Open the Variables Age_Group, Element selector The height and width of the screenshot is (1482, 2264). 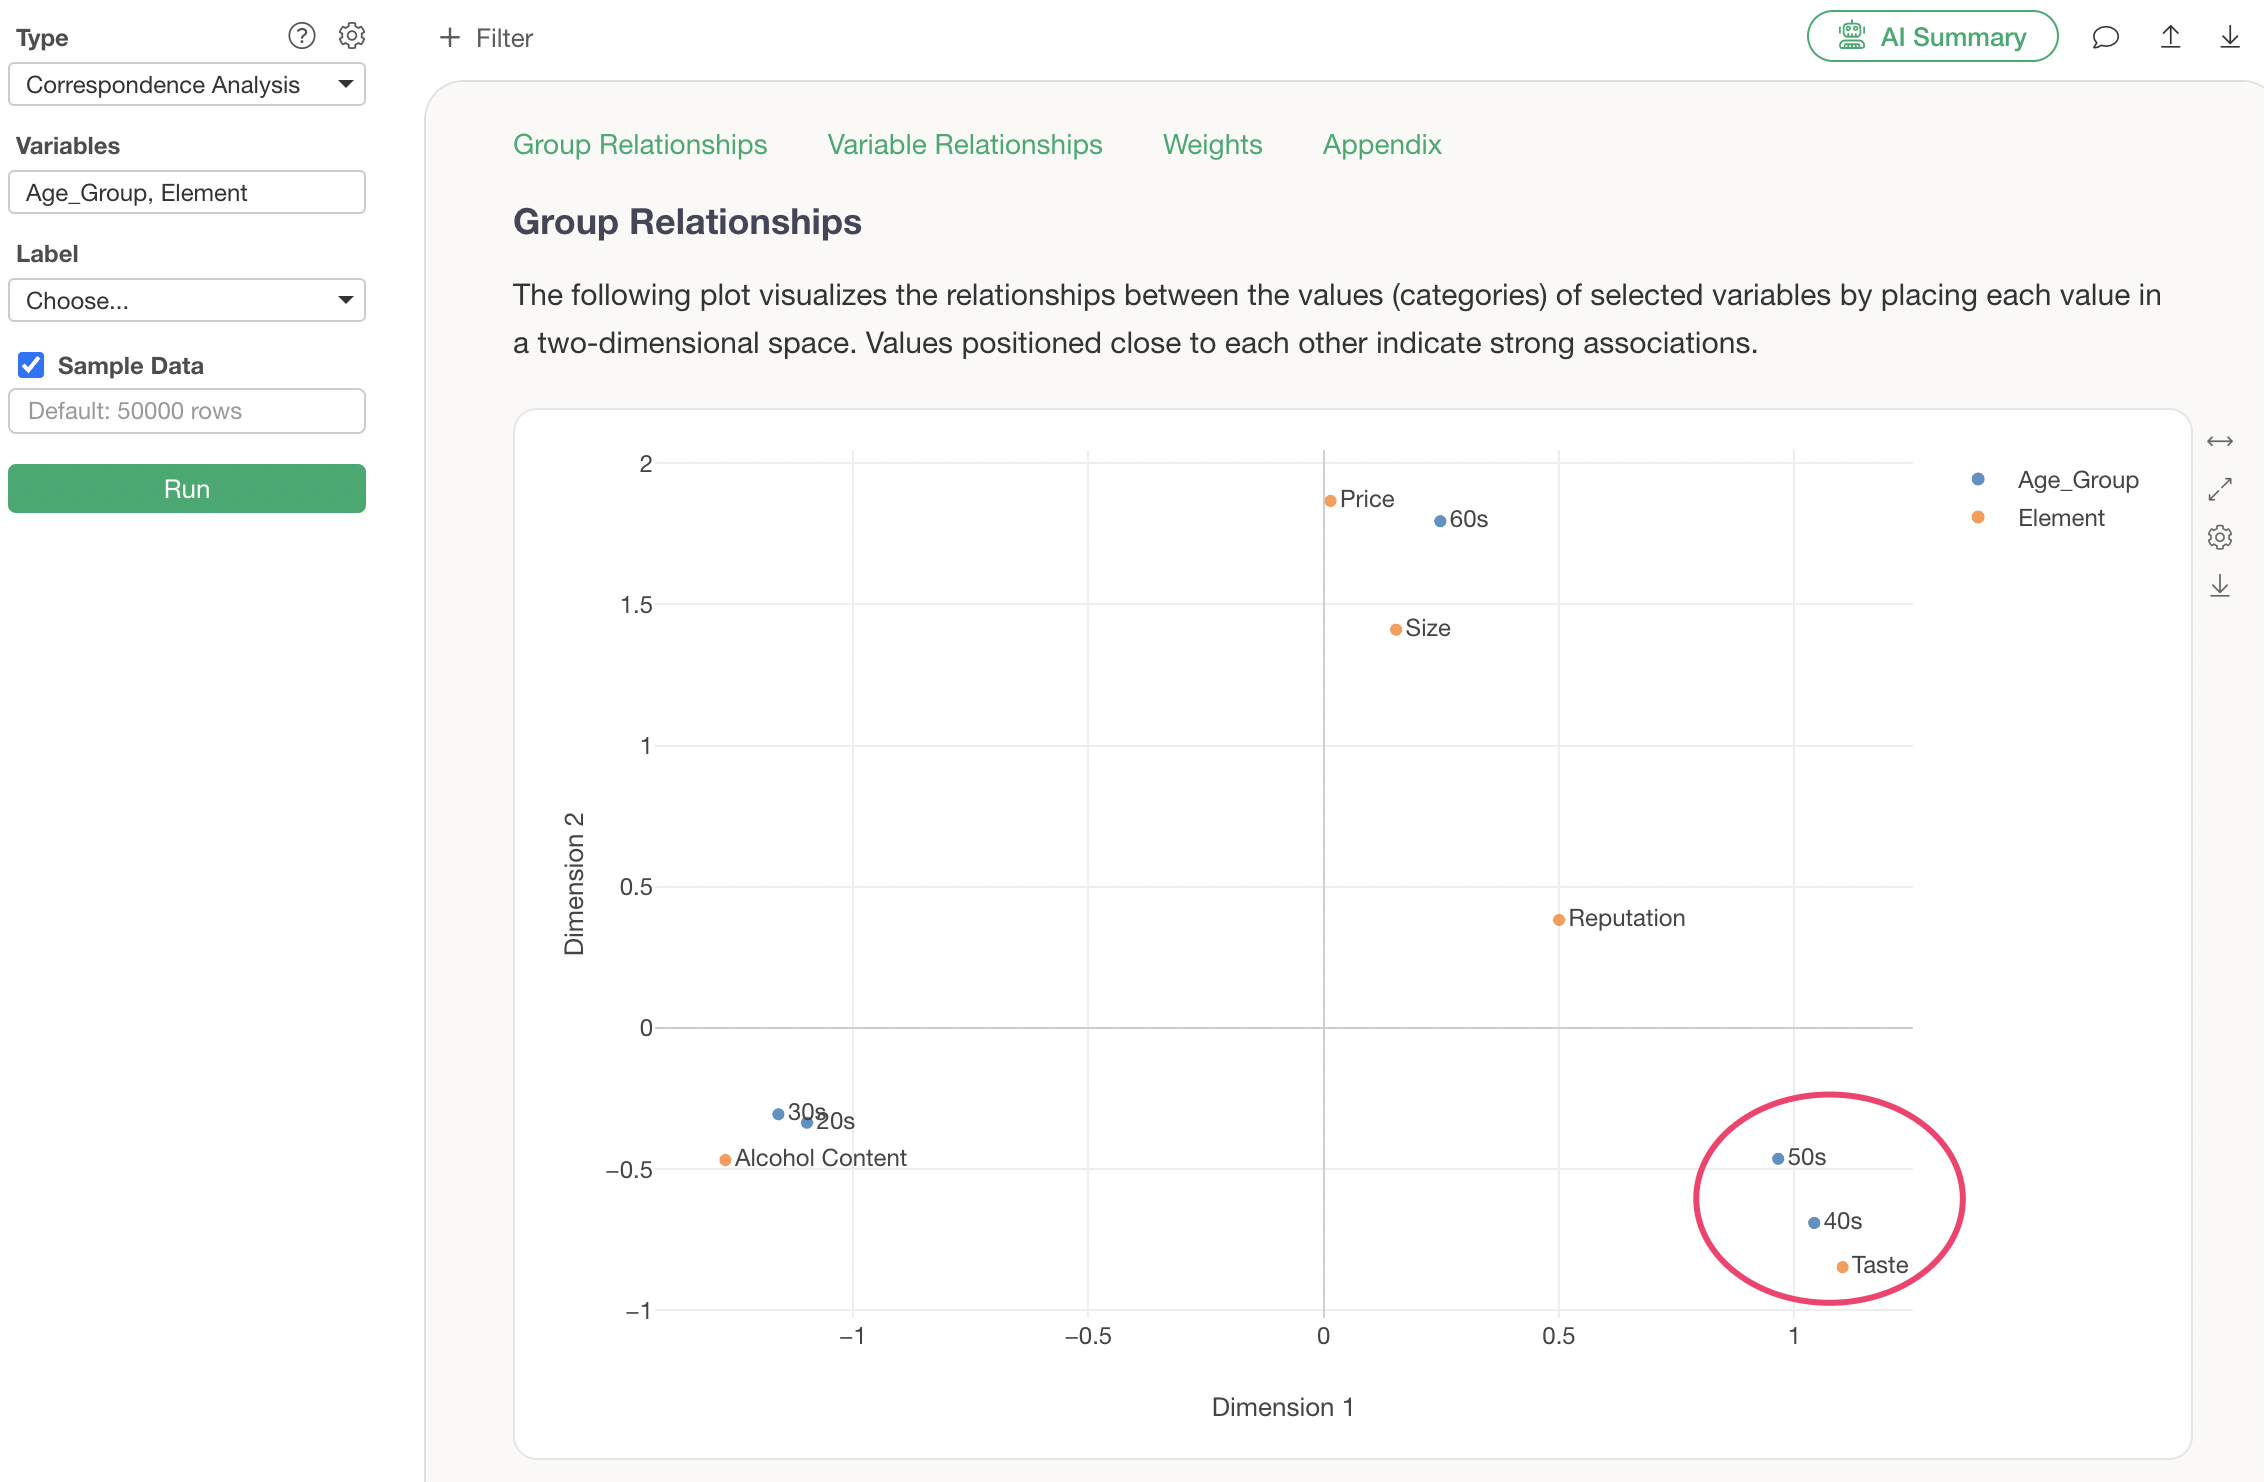[x=187, y=193]
